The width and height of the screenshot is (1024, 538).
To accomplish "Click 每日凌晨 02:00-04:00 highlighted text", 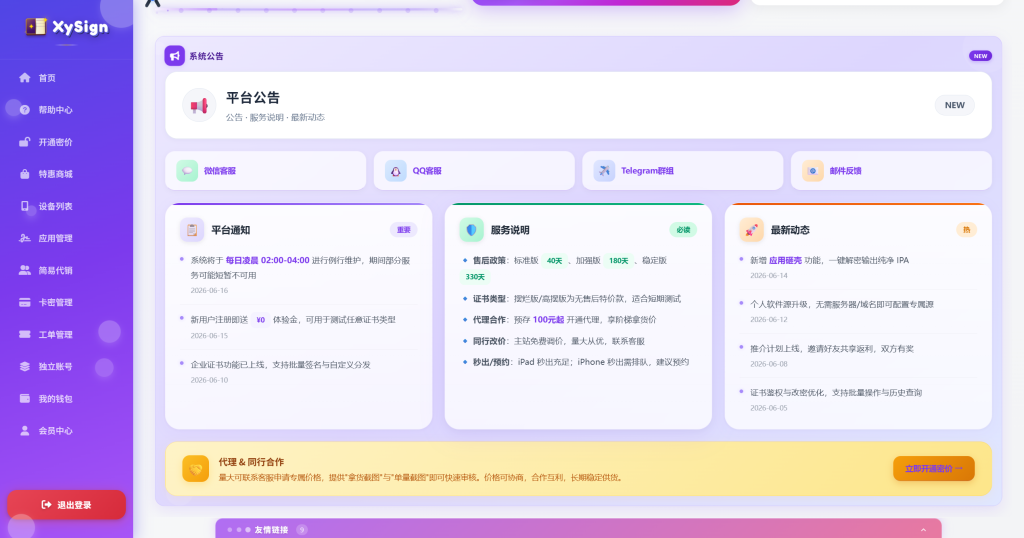I will click(x=267, y=260).
